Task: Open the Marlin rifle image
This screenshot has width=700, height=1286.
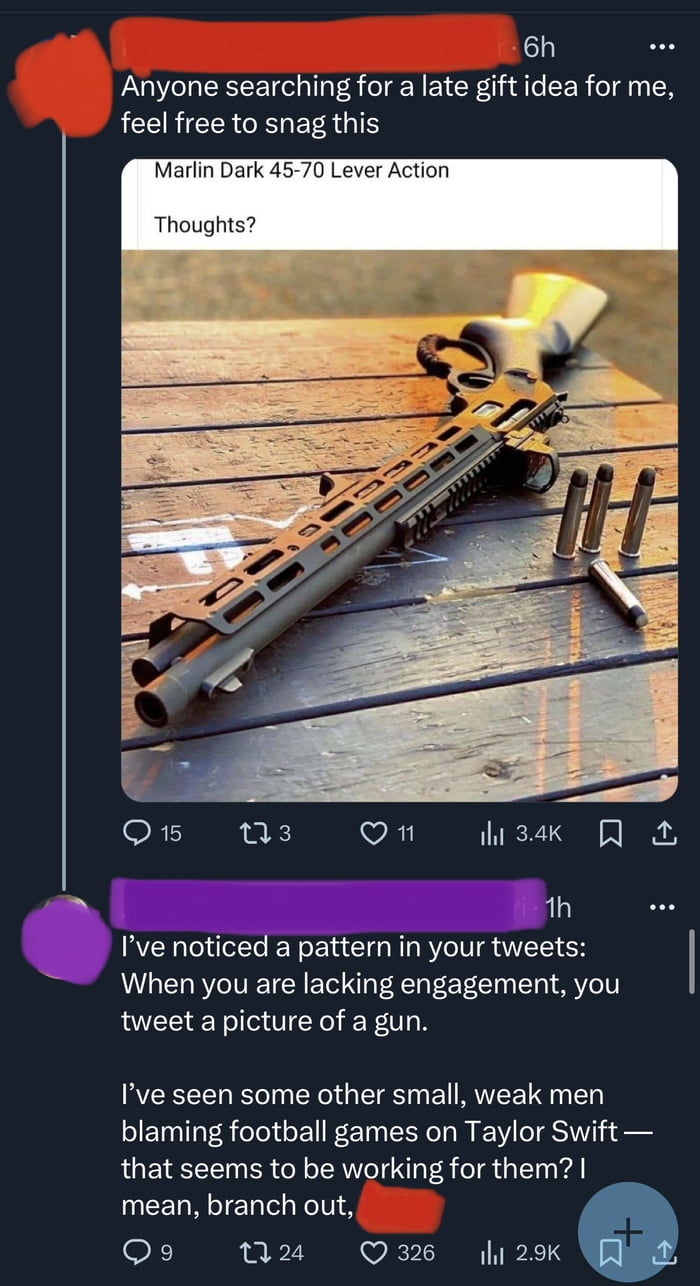Action: pos(399,524)
